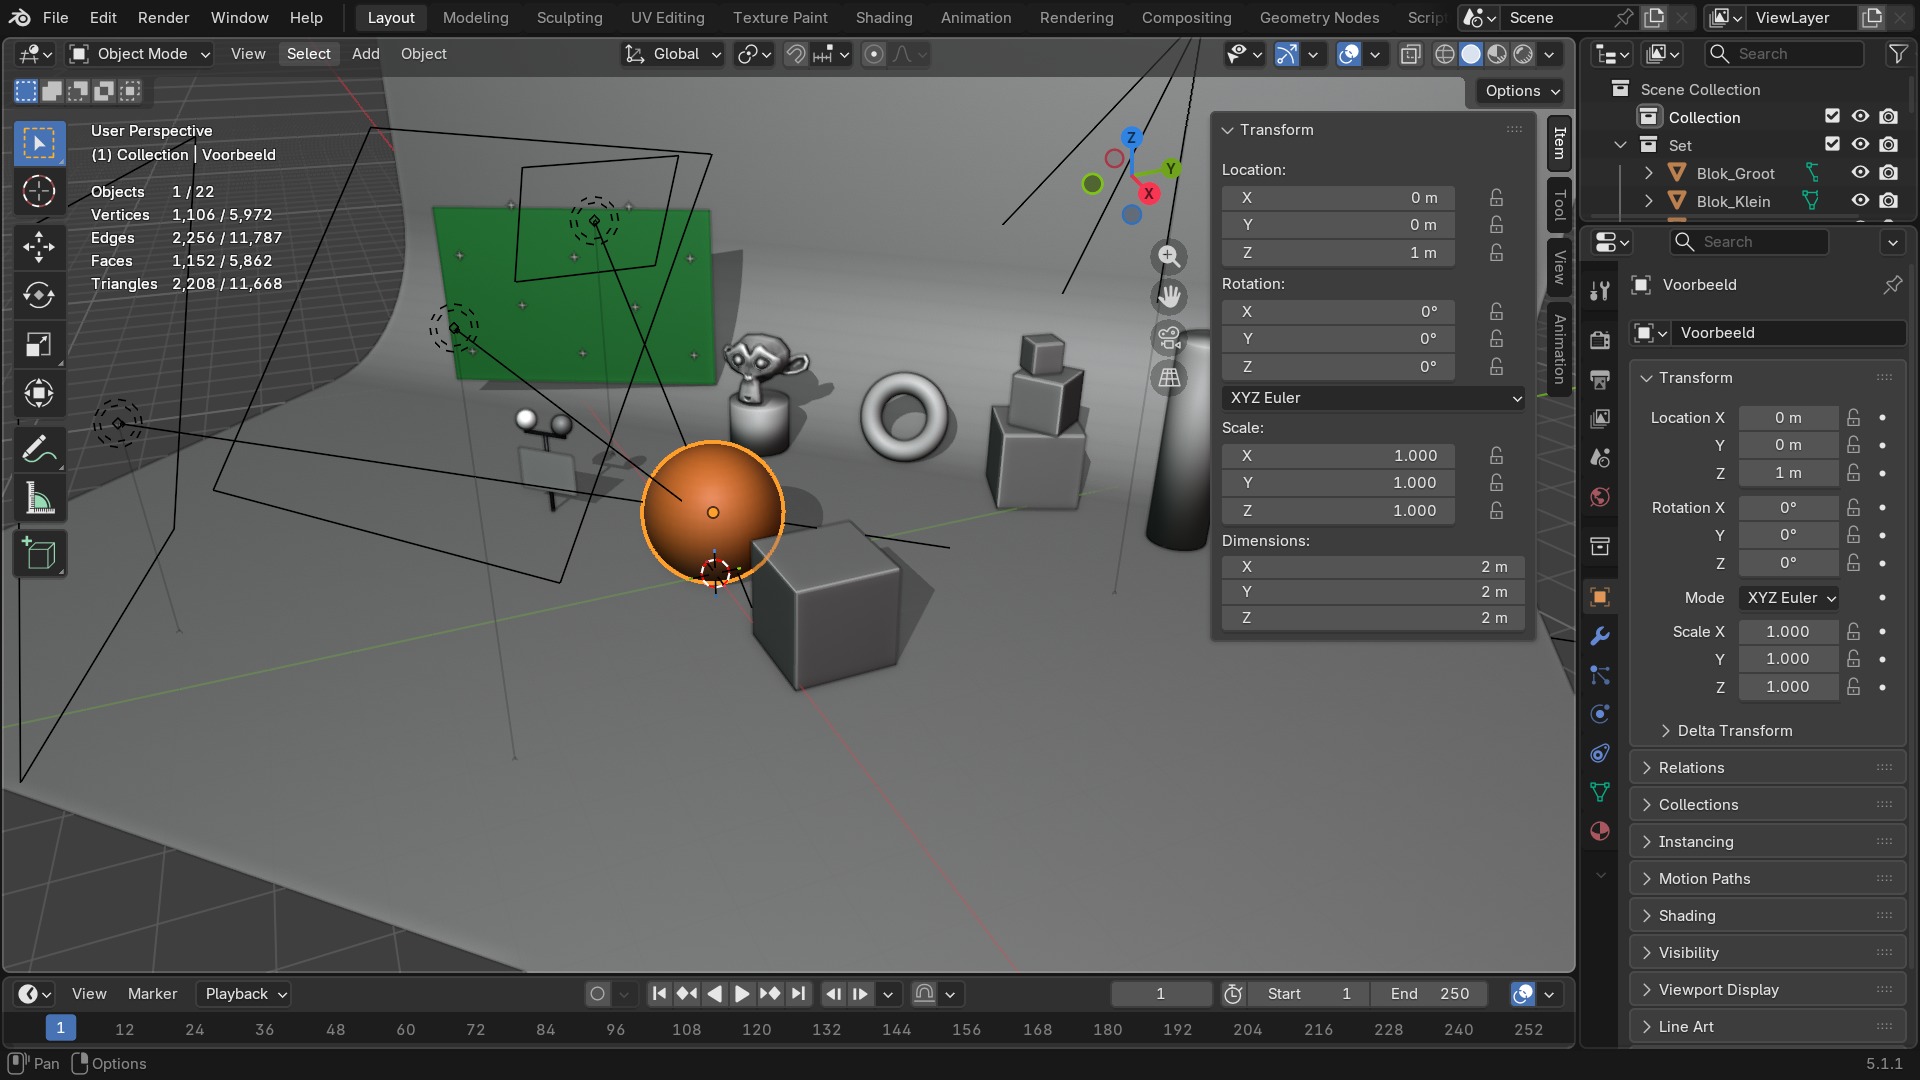
Task: Activate the Move tool
Action: [x=39, y=246]
